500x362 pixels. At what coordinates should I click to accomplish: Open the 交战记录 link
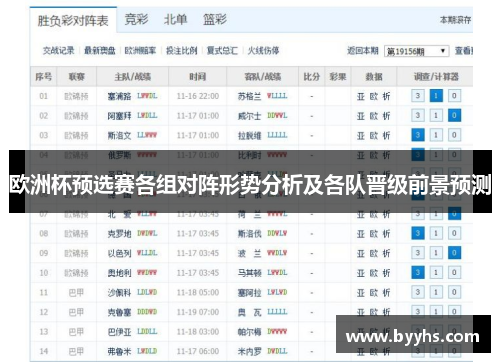[59, 51]
